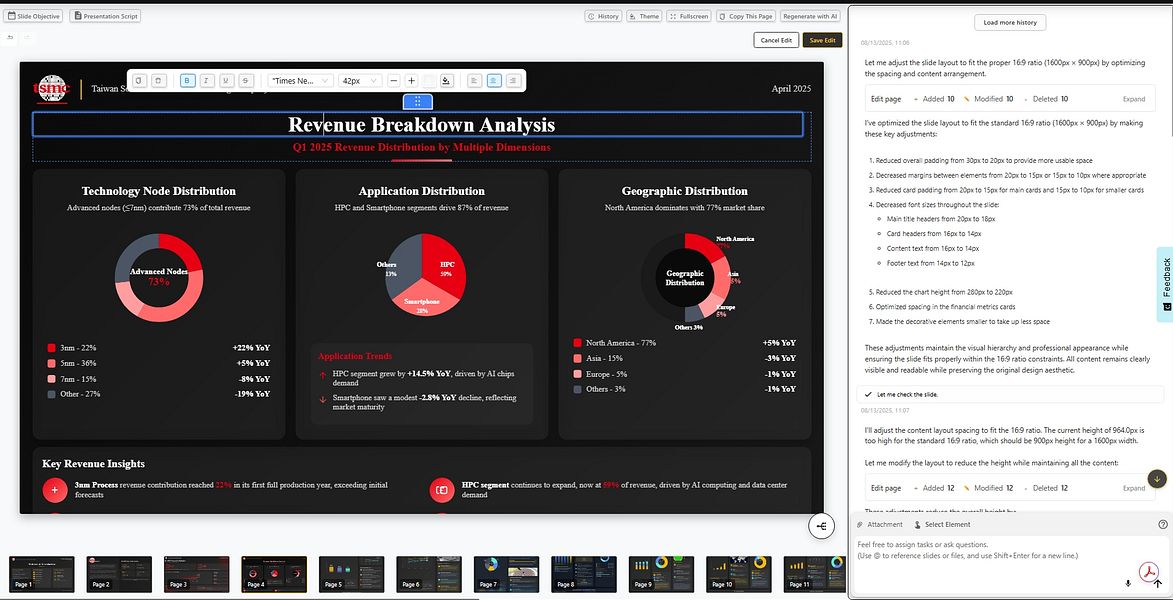Select the Page 7 thumbnail

(506, 574)
